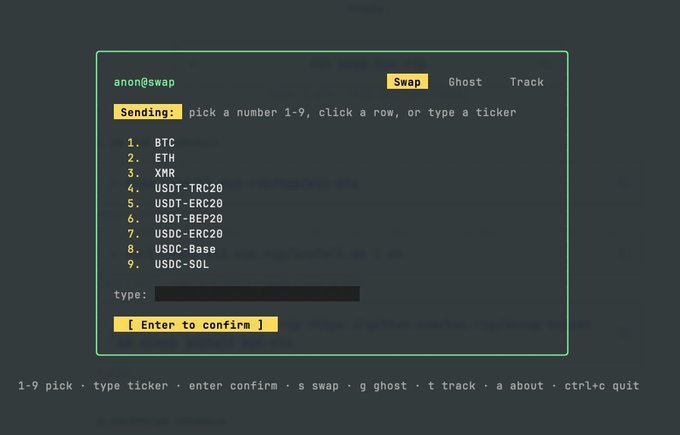Click 't track' footer shortcut

click(451, 386)
